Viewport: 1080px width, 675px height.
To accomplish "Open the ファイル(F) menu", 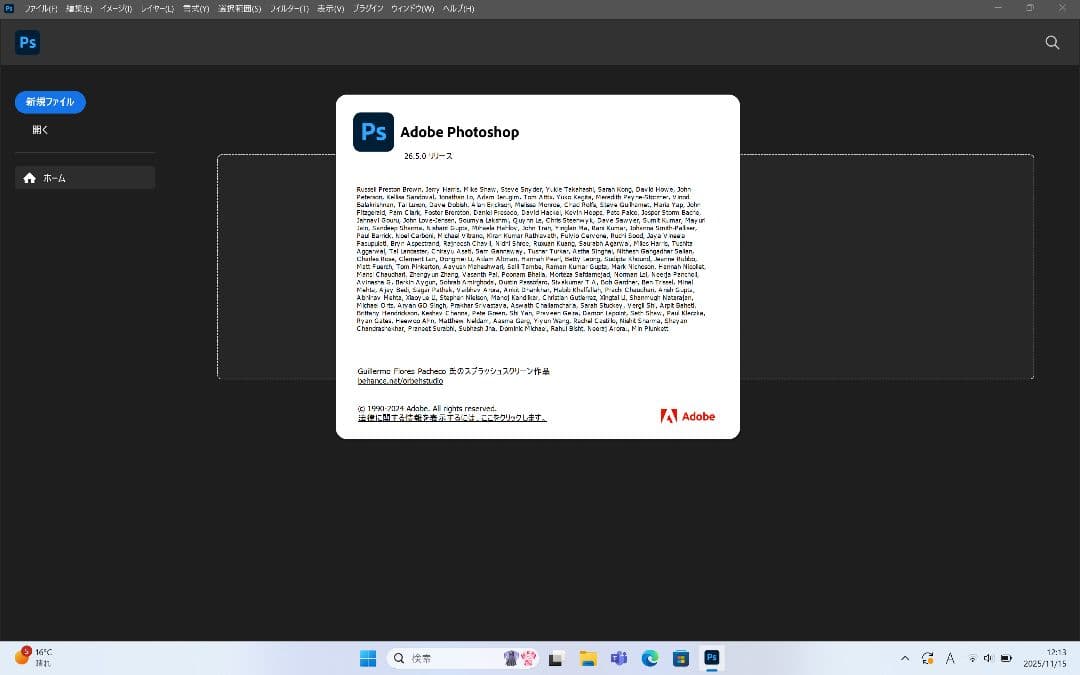I will pyautogui.click(x=41, y=9).
